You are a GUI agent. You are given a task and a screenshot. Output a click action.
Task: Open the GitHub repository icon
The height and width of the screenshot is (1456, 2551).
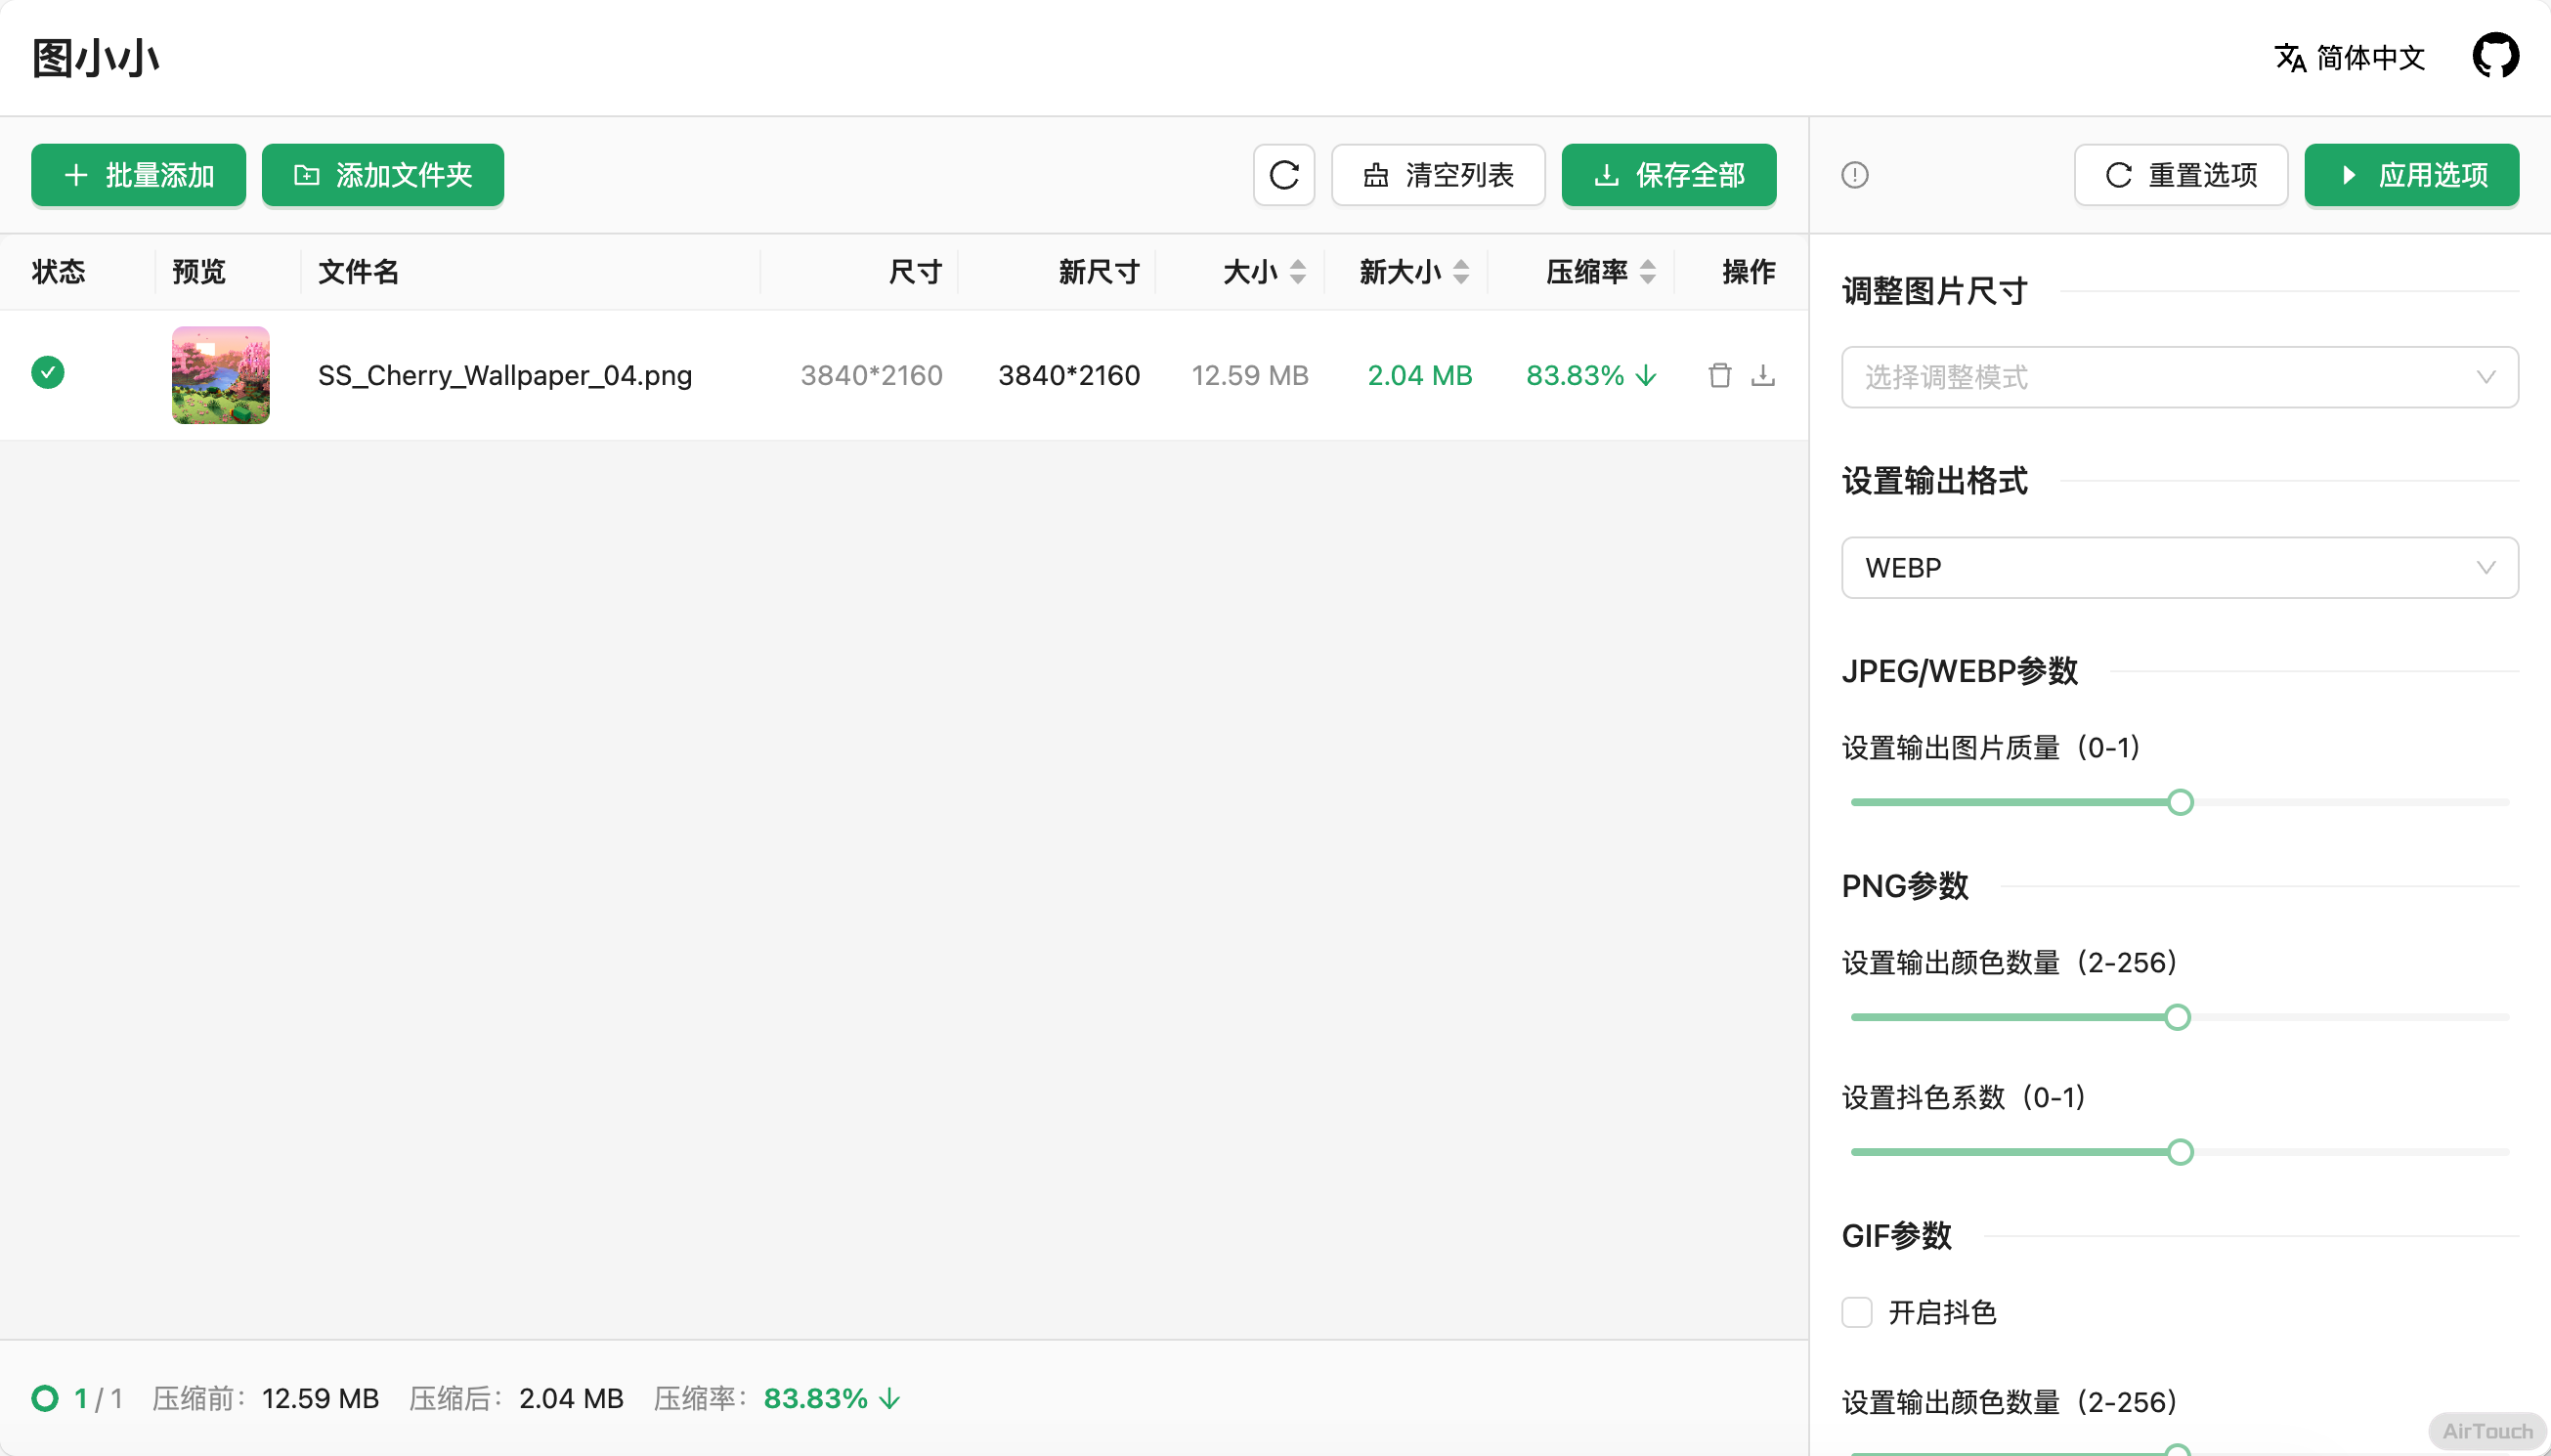click(2495, 57)
